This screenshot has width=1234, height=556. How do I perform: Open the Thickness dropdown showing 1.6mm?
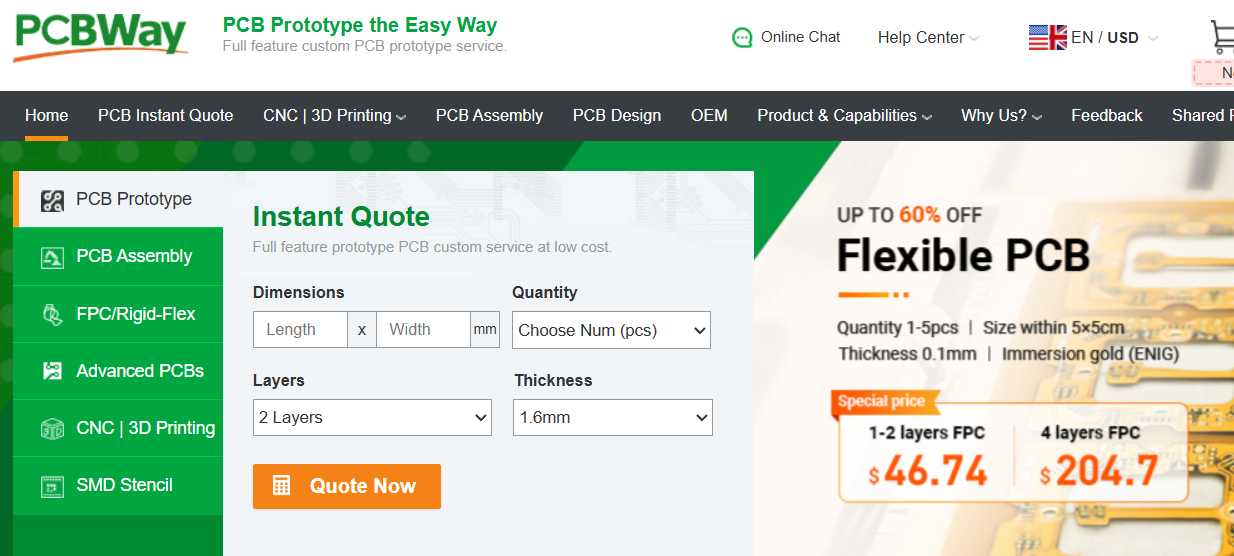coord(613,418)
